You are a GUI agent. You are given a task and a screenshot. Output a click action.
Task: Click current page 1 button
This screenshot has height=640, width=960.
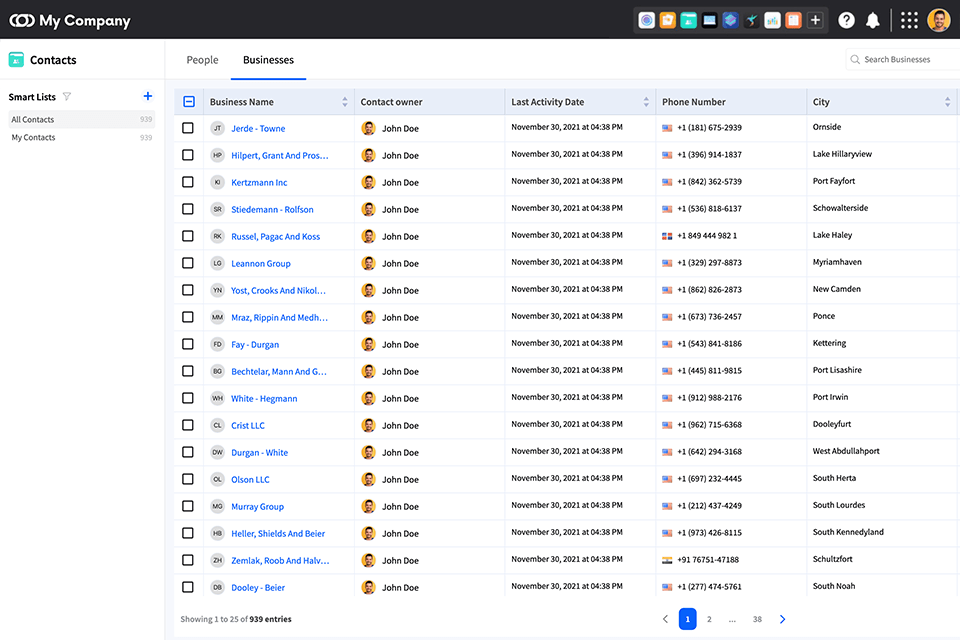tap(688, 619)
